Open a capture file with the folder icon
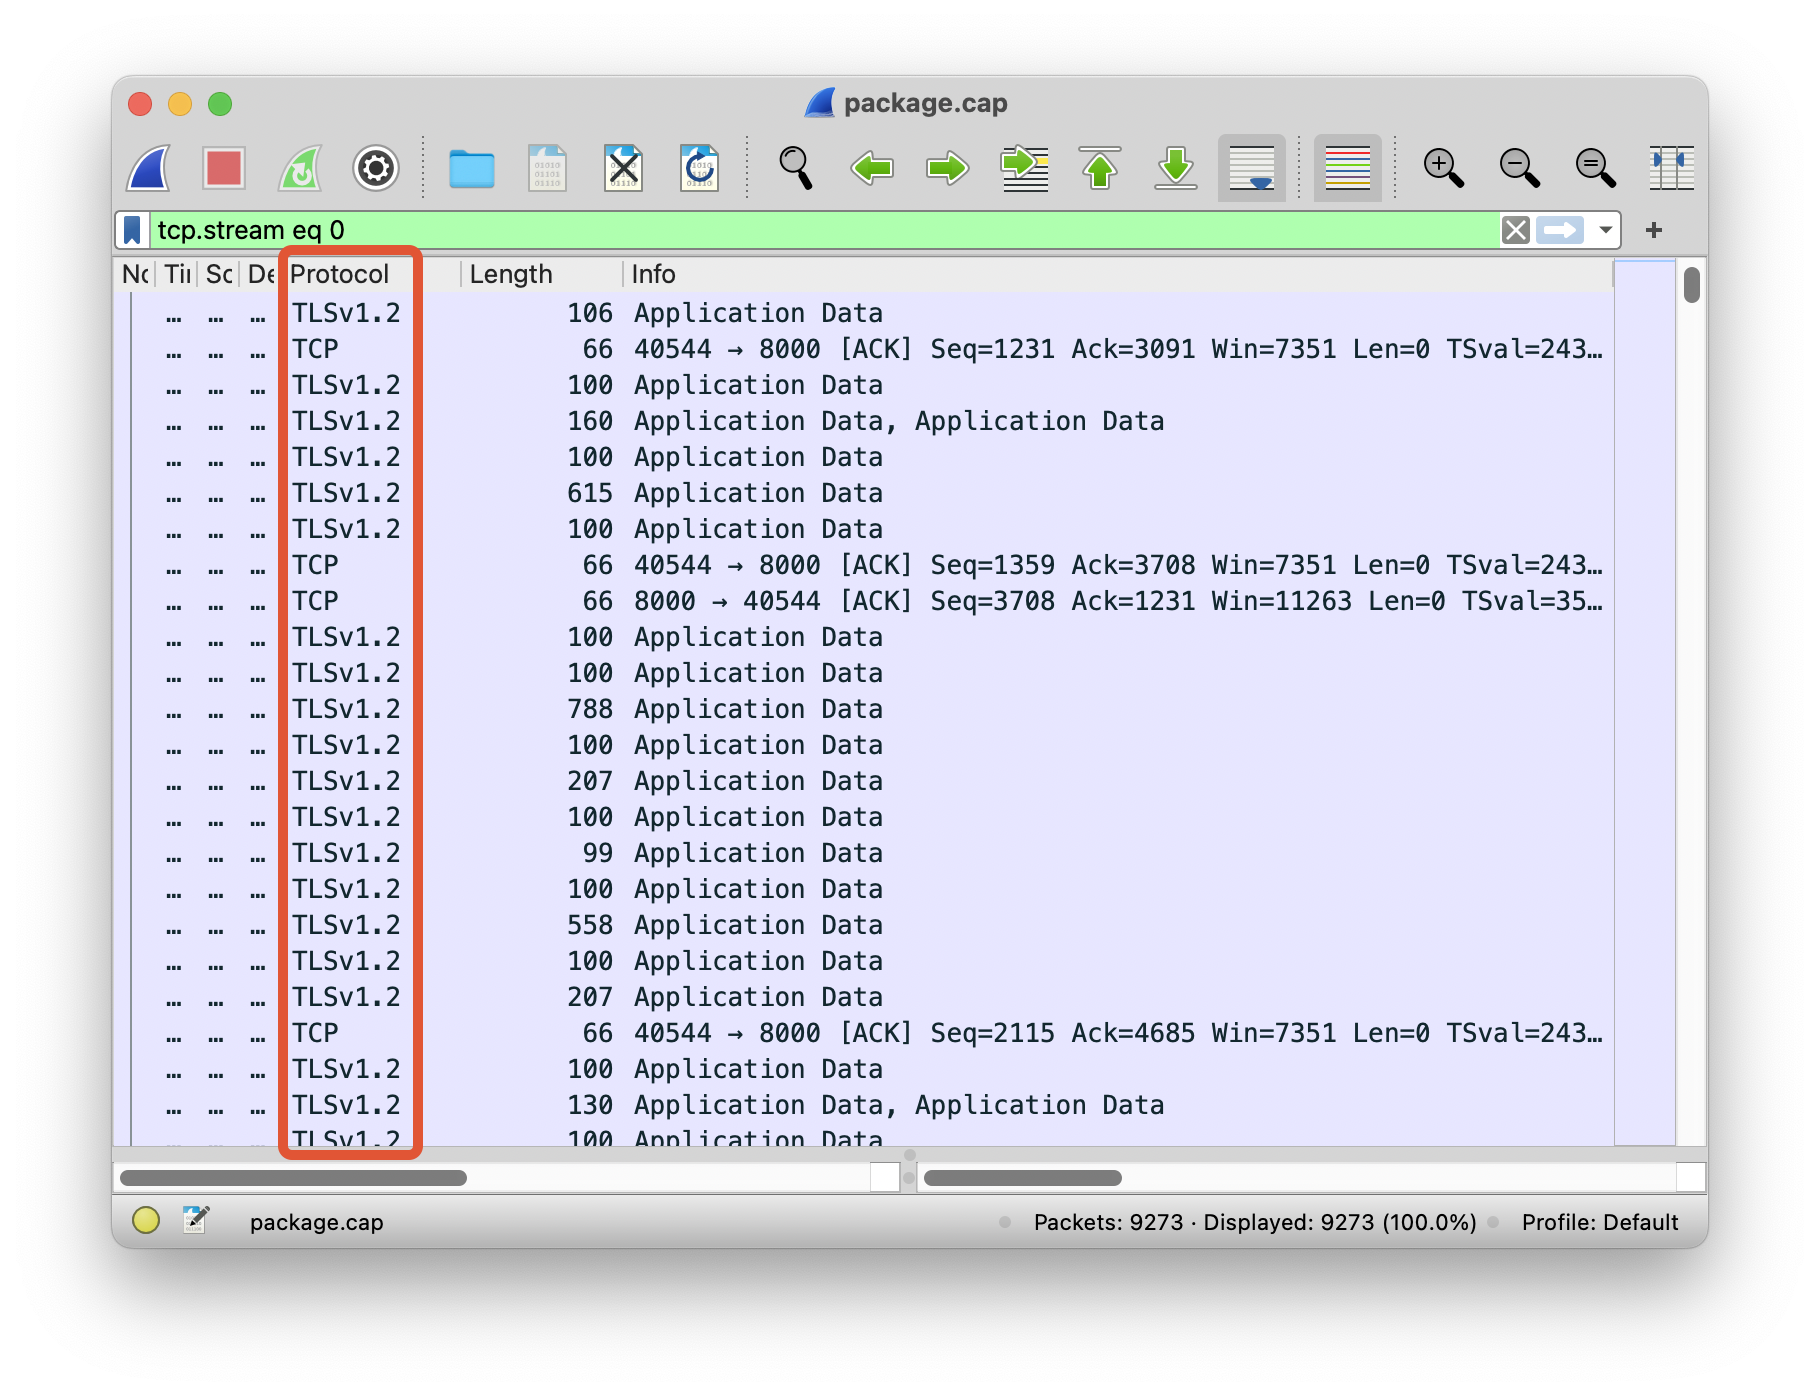The height and width of the screenshot is (1396, 1820). click(x=471, y=168)
